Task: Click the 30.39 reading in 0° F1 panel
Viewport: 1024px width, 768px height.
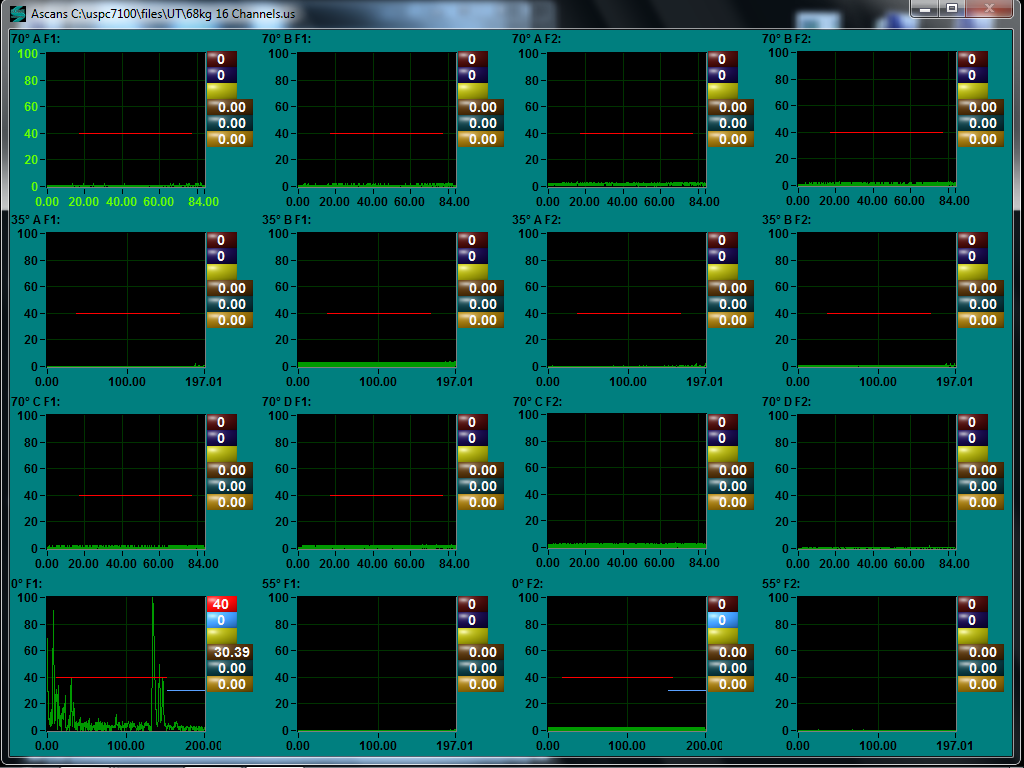Action: (230, 652)
